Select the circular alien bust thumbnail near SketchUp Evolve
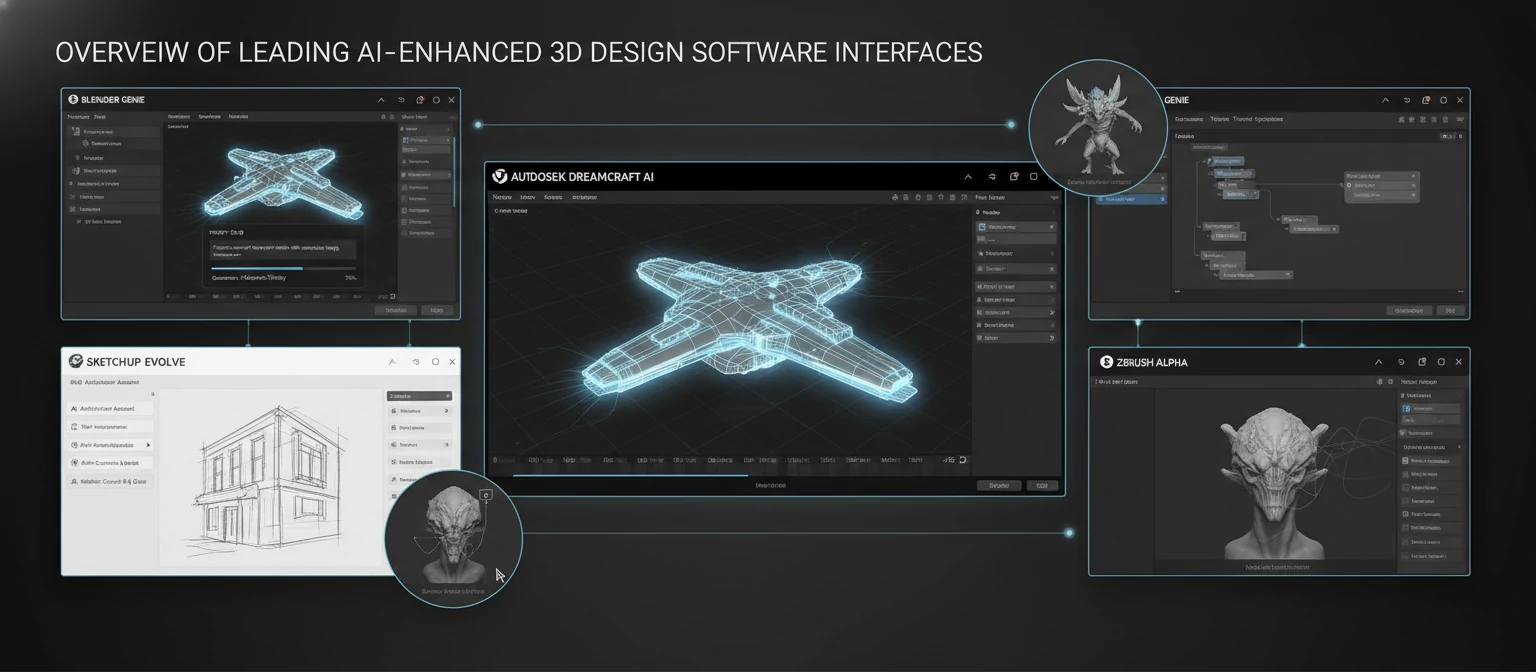 click(452, 540)
